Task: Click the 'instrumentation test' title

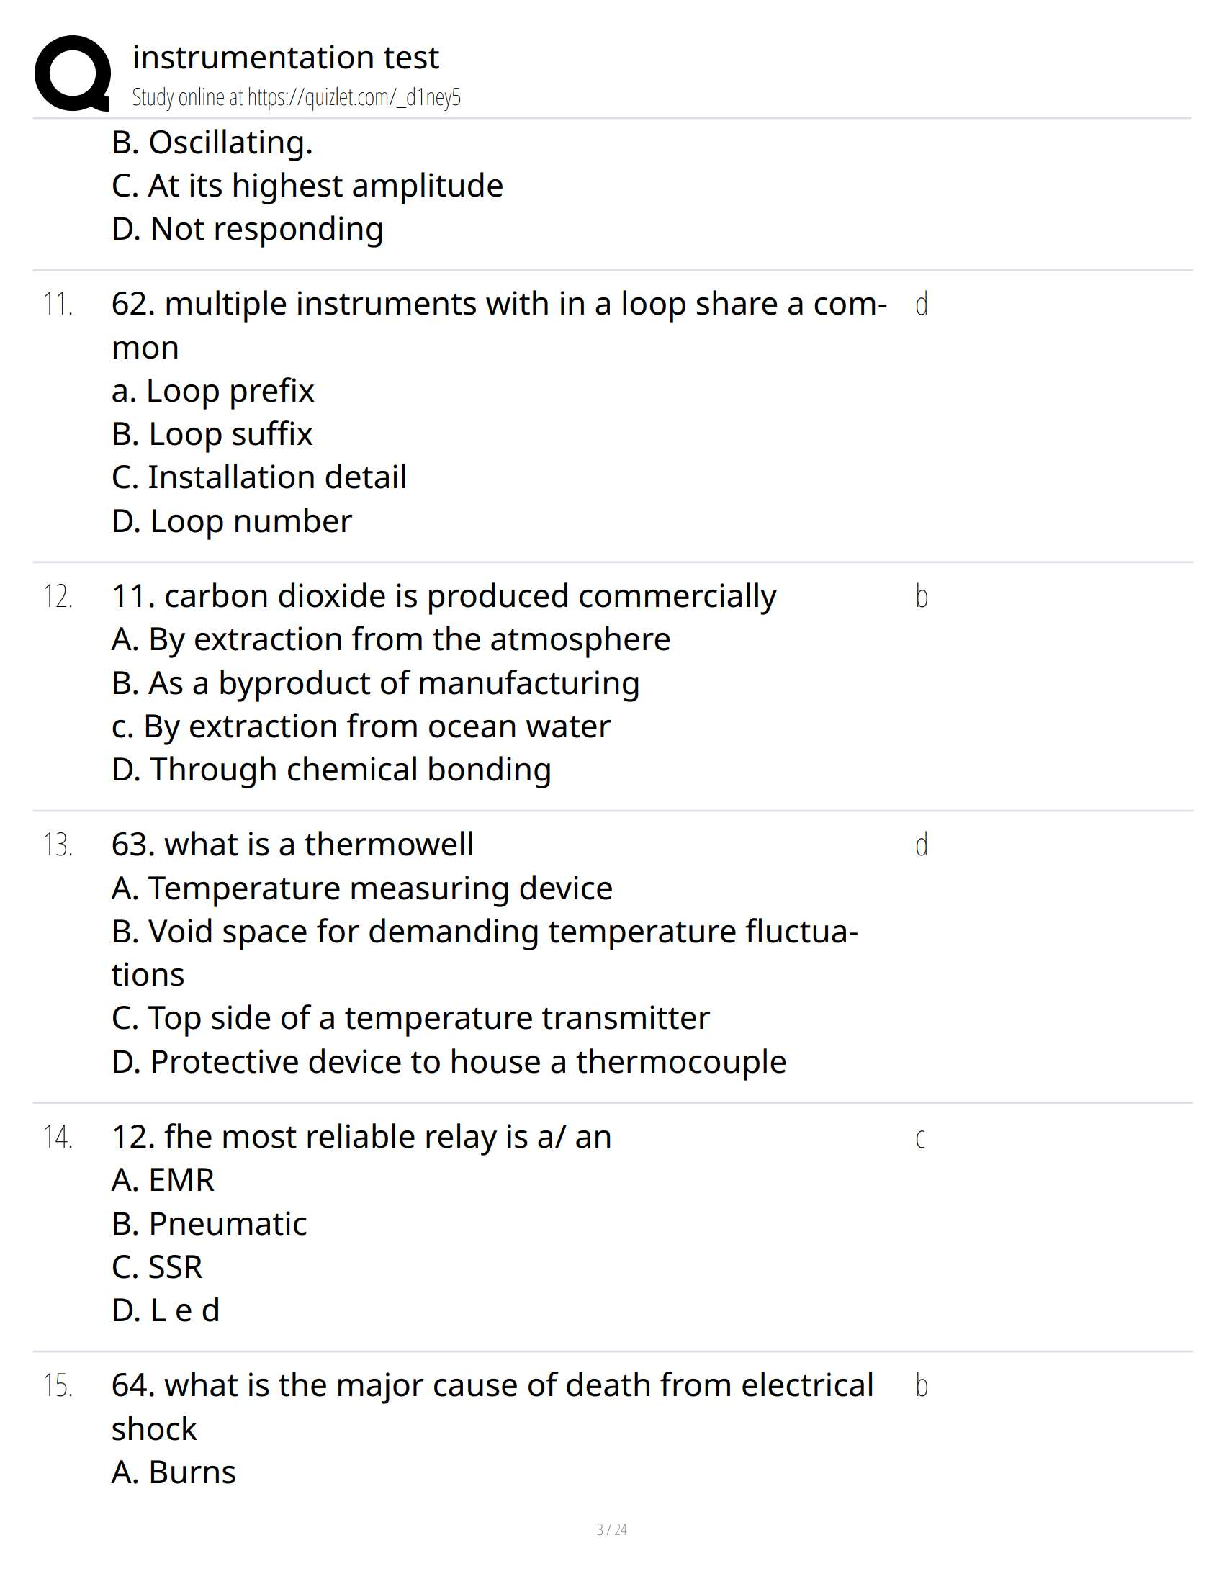Action: 285,57
